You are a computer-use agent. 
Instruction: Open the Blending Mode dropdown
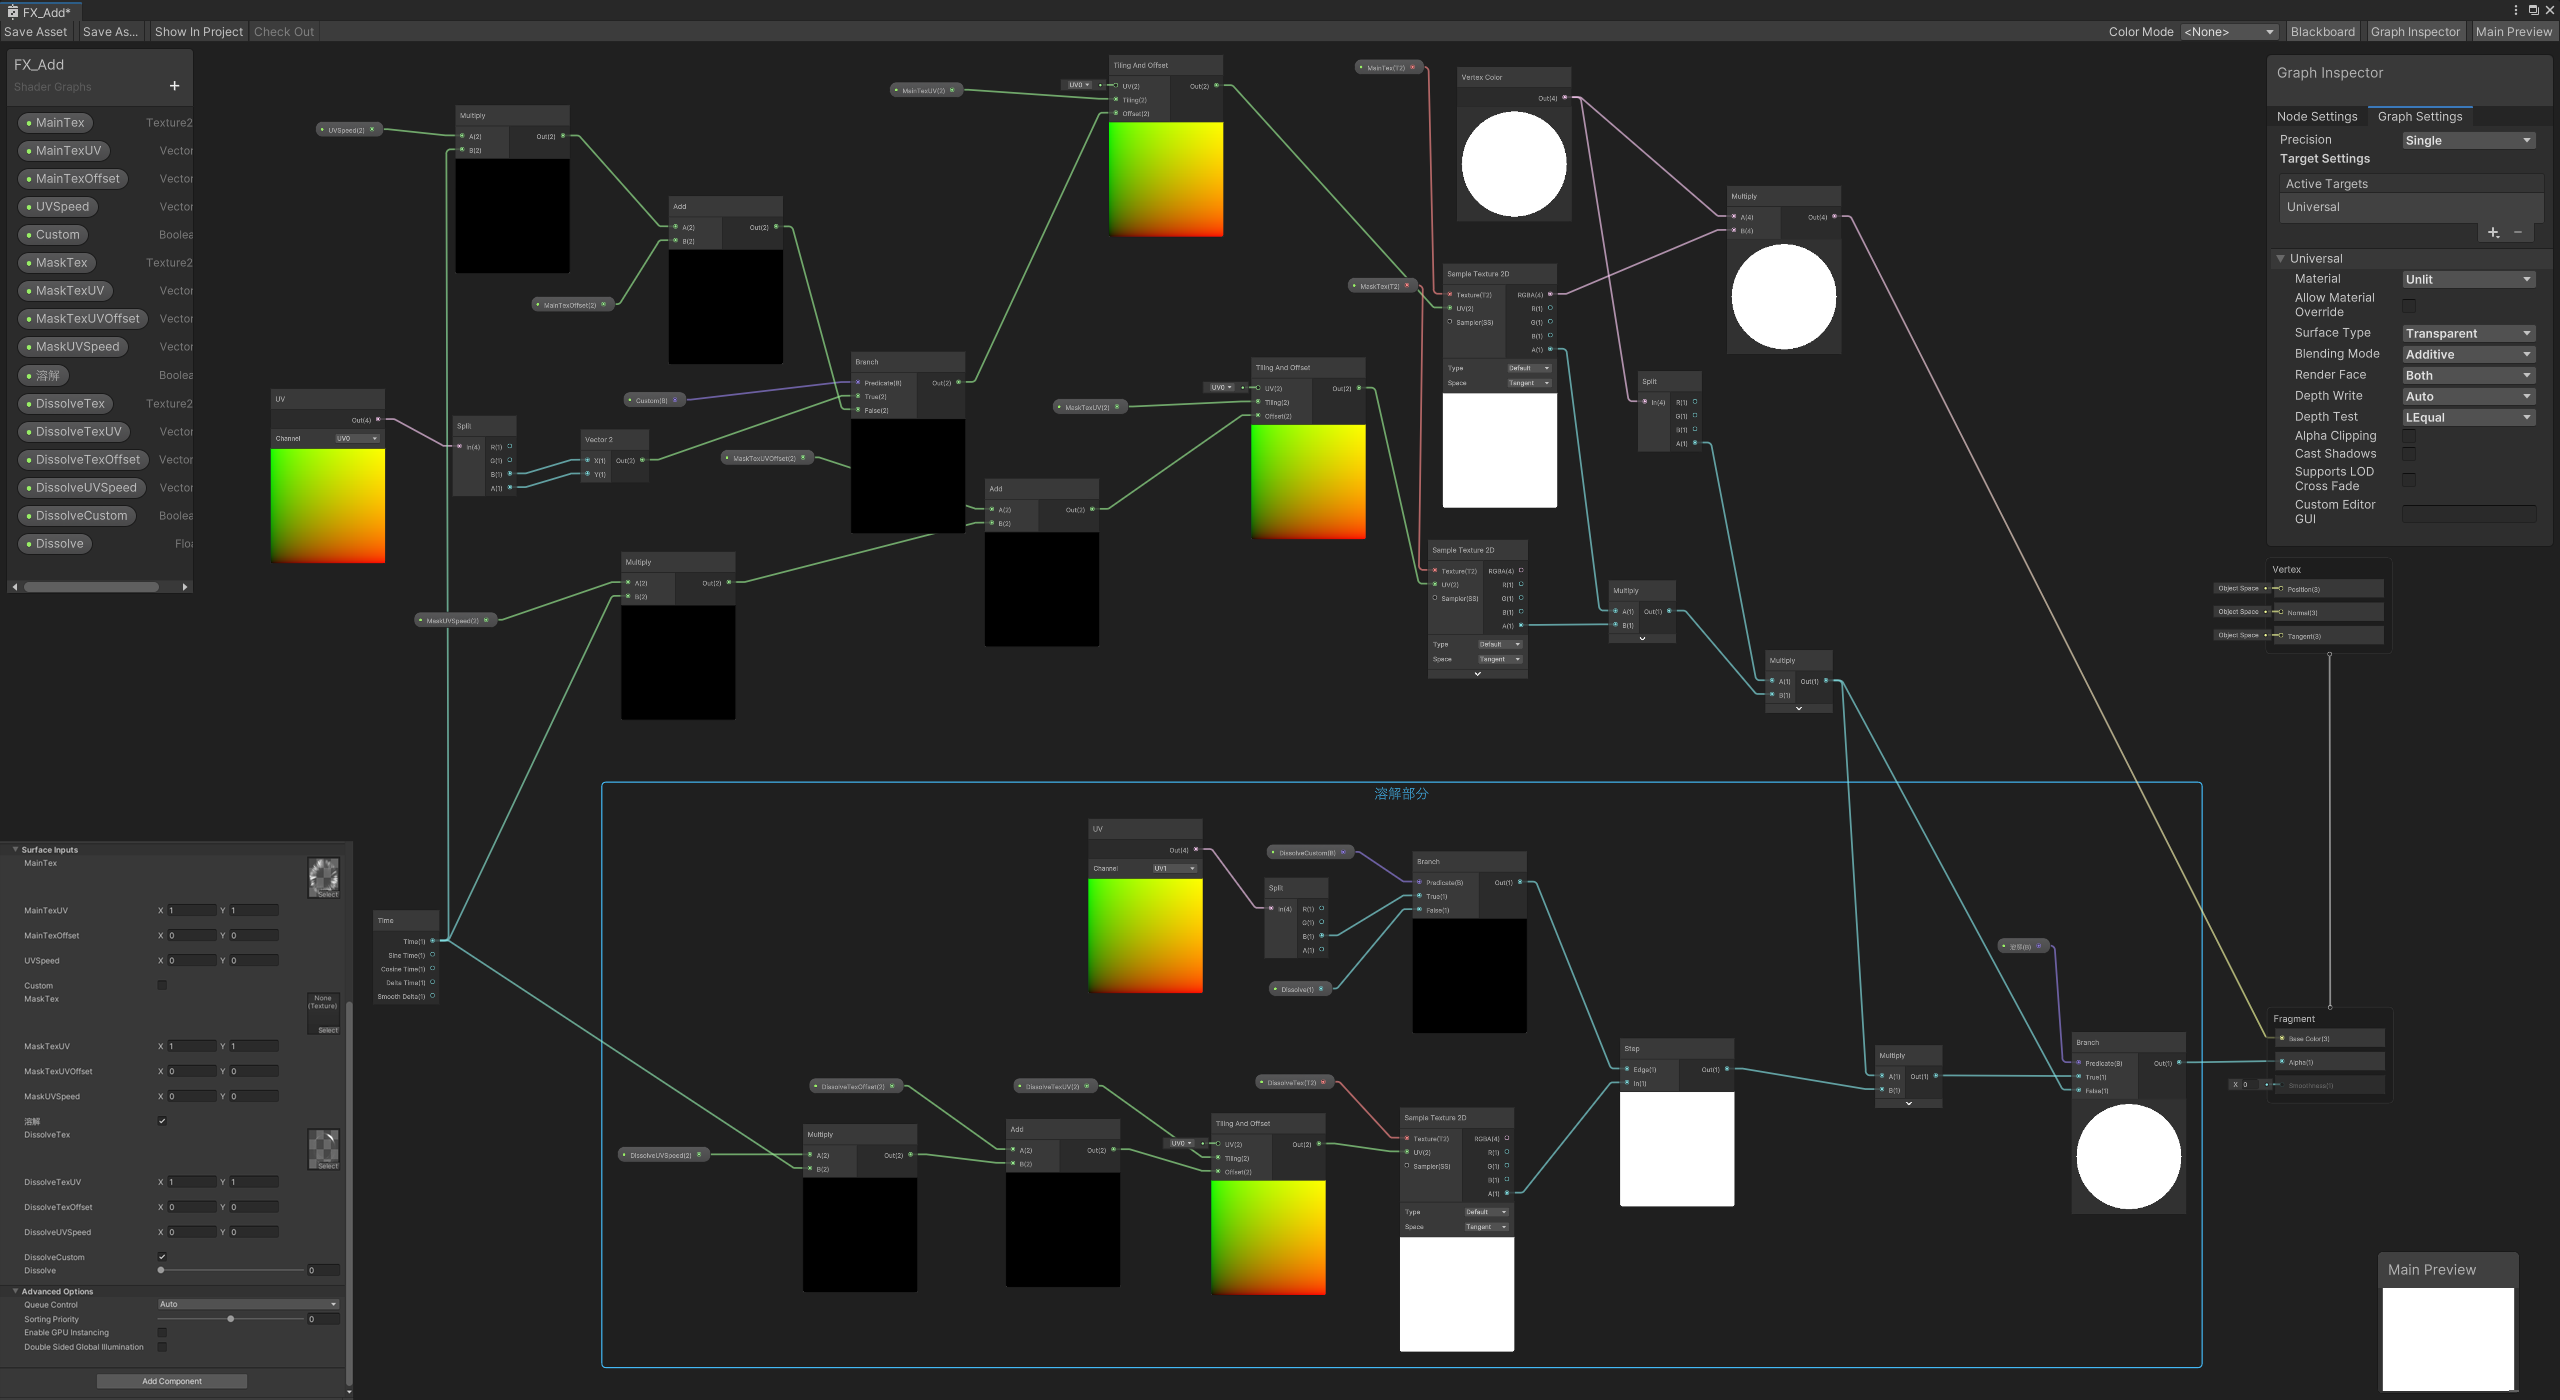tap(2467, 355)
